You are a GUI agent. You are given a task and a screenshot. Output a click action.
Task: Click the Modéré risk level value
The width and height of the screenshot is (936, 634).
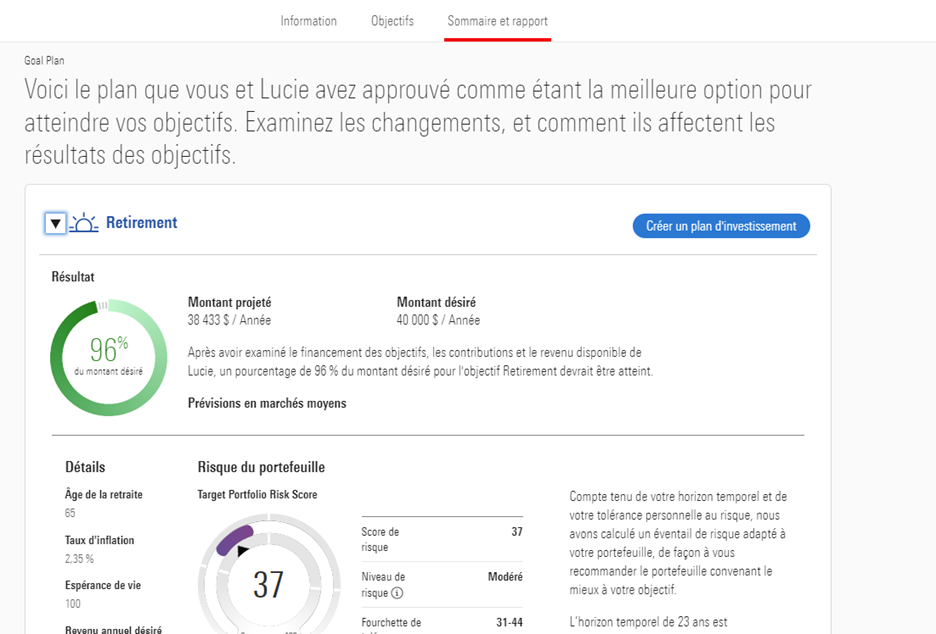tap(504, 577)
